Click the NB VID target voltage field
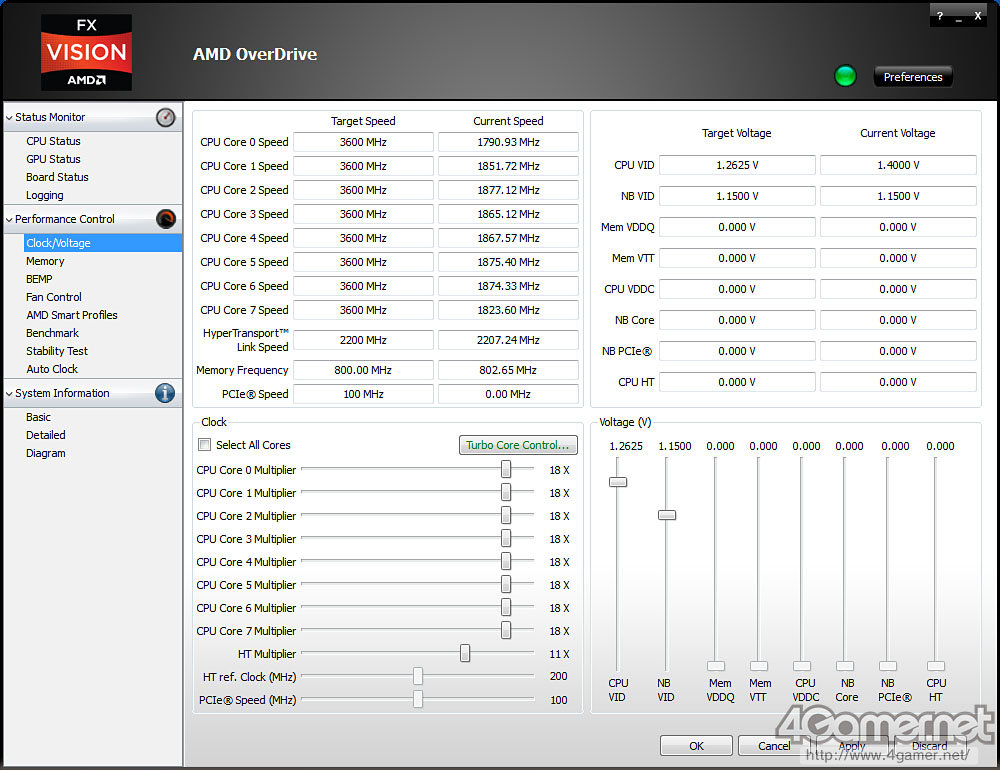Viewport: 1000px width, 770px height. [x=737, y=196]
